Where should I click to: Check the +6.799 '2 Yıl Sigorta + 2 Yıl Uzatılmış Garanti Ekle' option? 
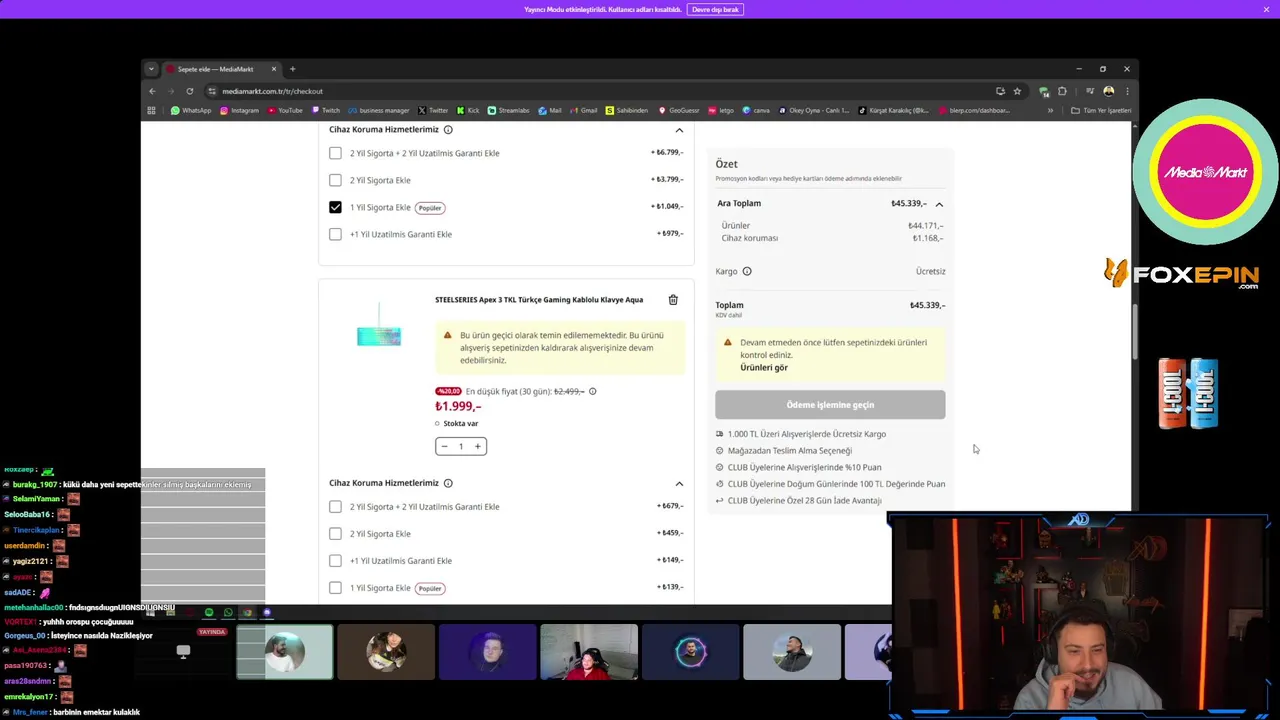pos(335,153)
